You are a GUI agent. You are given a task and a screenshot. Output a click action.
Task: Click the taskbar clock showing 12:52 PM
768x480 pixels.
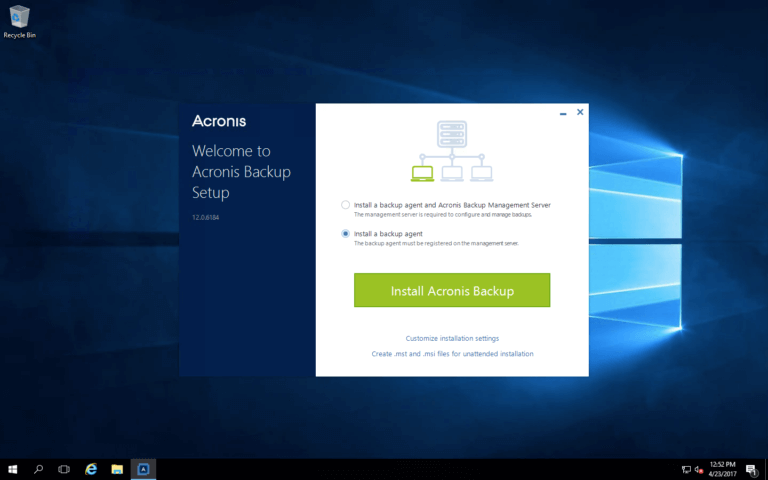pos(722,469)
